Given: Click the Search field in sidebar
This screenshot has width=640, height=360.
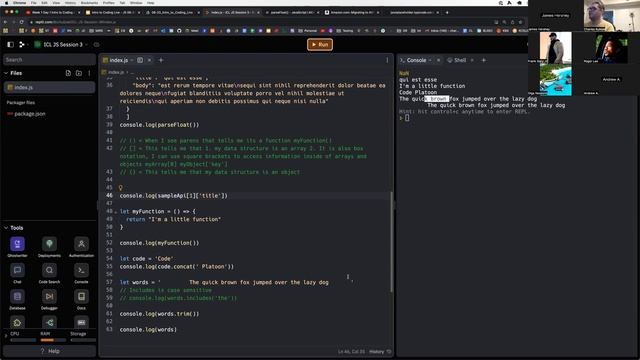Looking at the screenshot, I should tap(49, 60).
